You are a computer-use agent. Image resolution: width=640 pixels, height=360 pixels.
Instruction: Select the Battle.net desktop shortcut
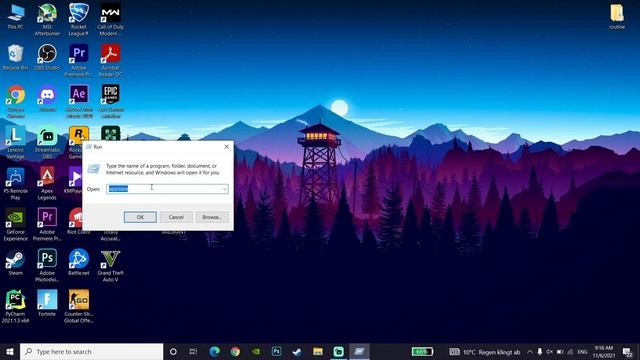78,262
